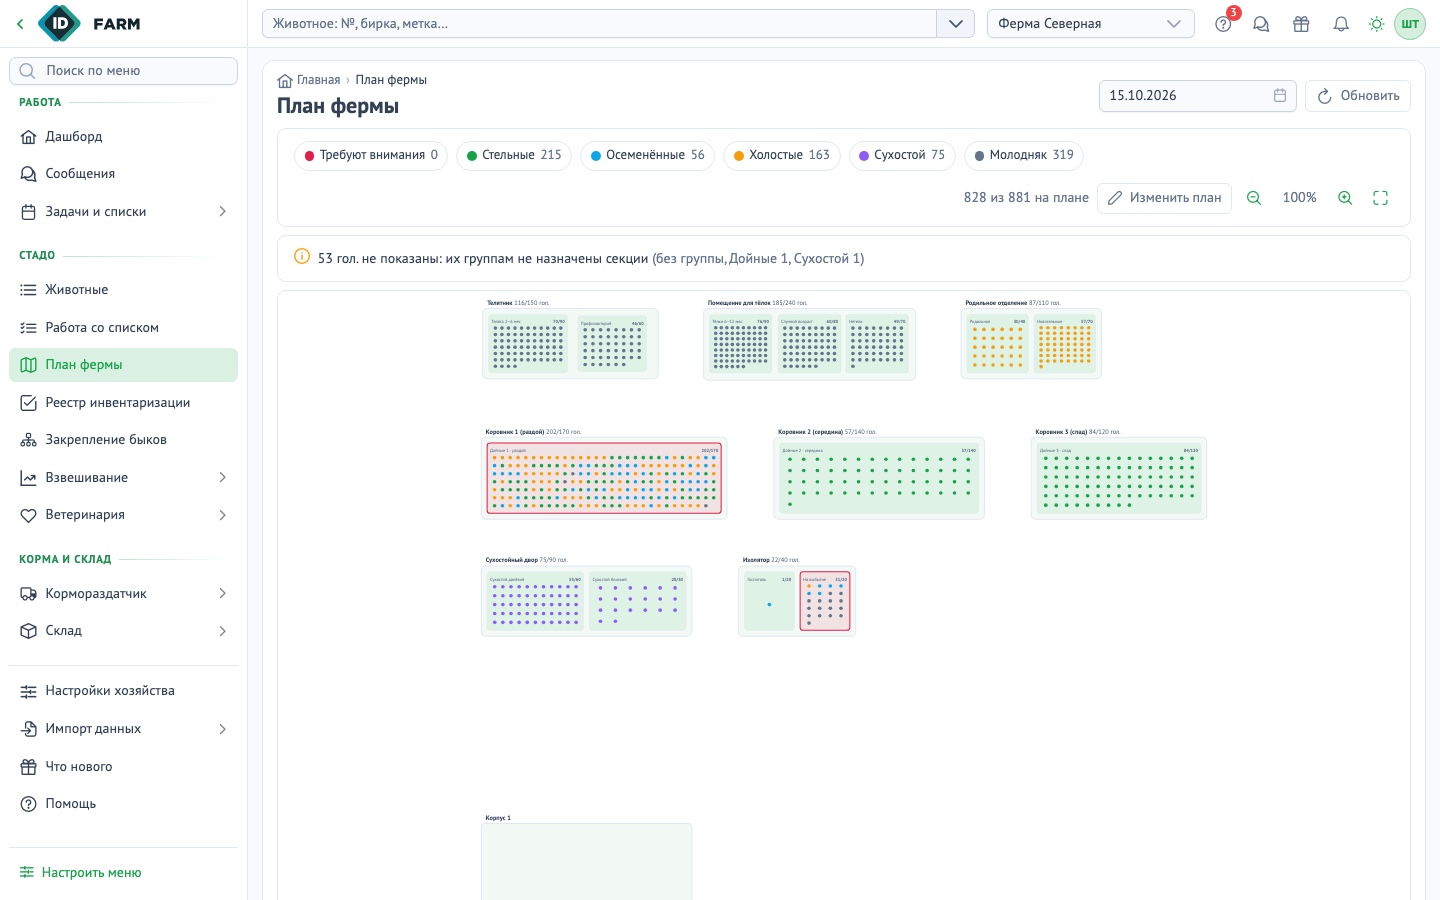The width and height of the screenshot is (1440, 900).
Task: Open calendar icon in date field
Action: 1280,96
